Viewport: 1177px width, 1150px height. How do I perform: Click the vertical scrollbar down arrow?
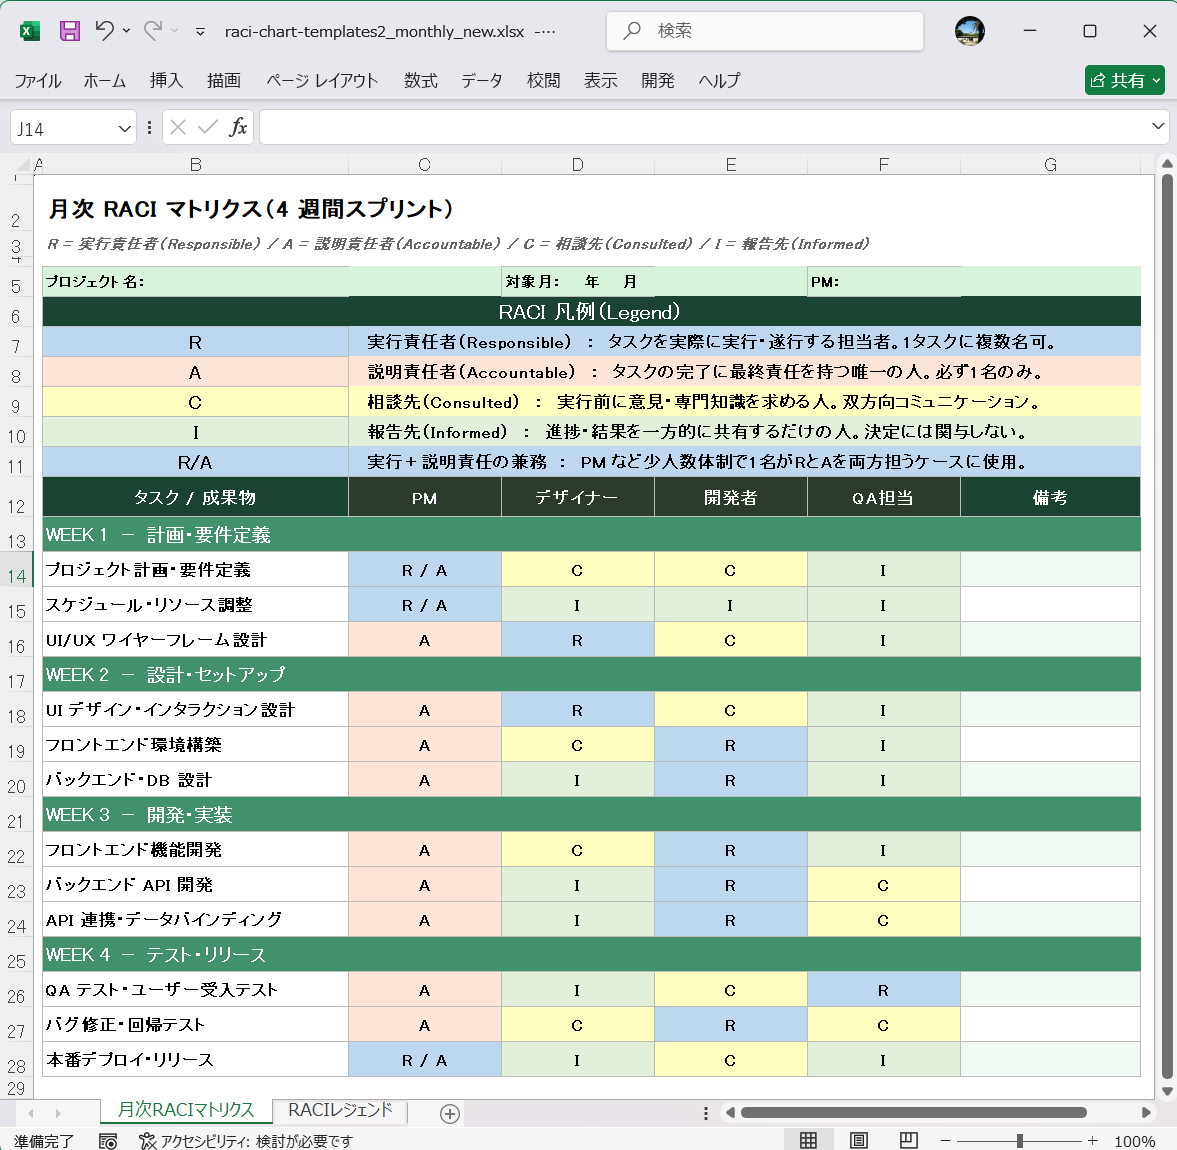[1166, 1091]
